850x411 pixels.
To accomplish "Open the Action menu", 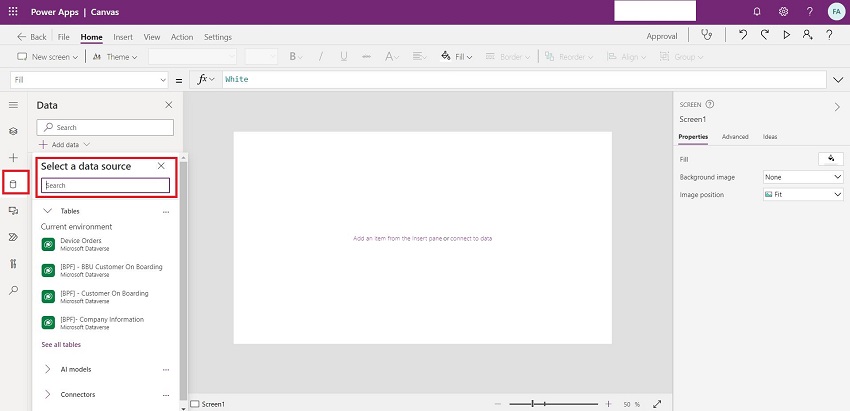I will pyautogui.click(x=182, y=37).
